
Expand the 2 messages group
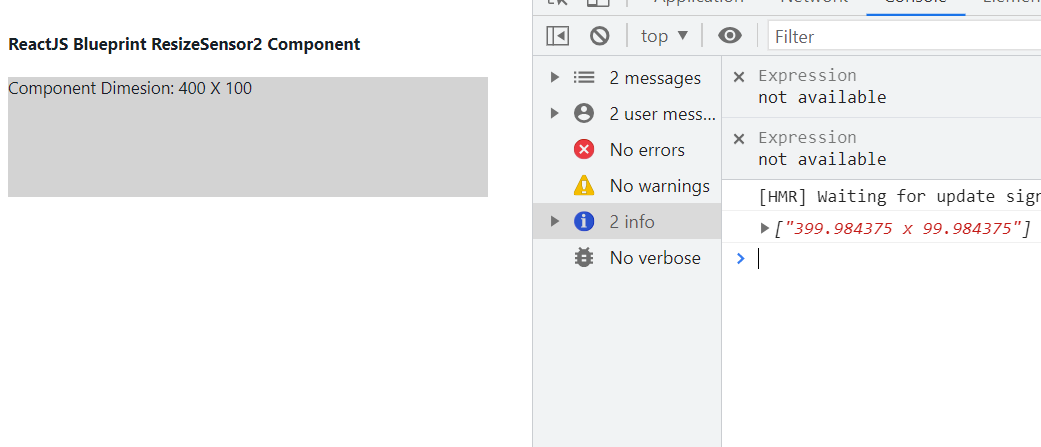point(555,78)
